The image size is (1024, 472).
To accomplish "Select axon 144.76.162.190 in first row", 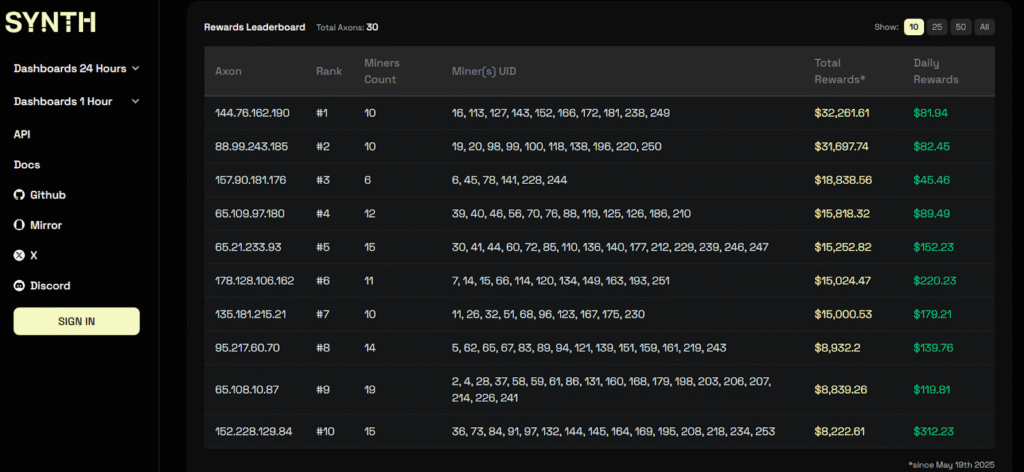I will click(252, 113).
